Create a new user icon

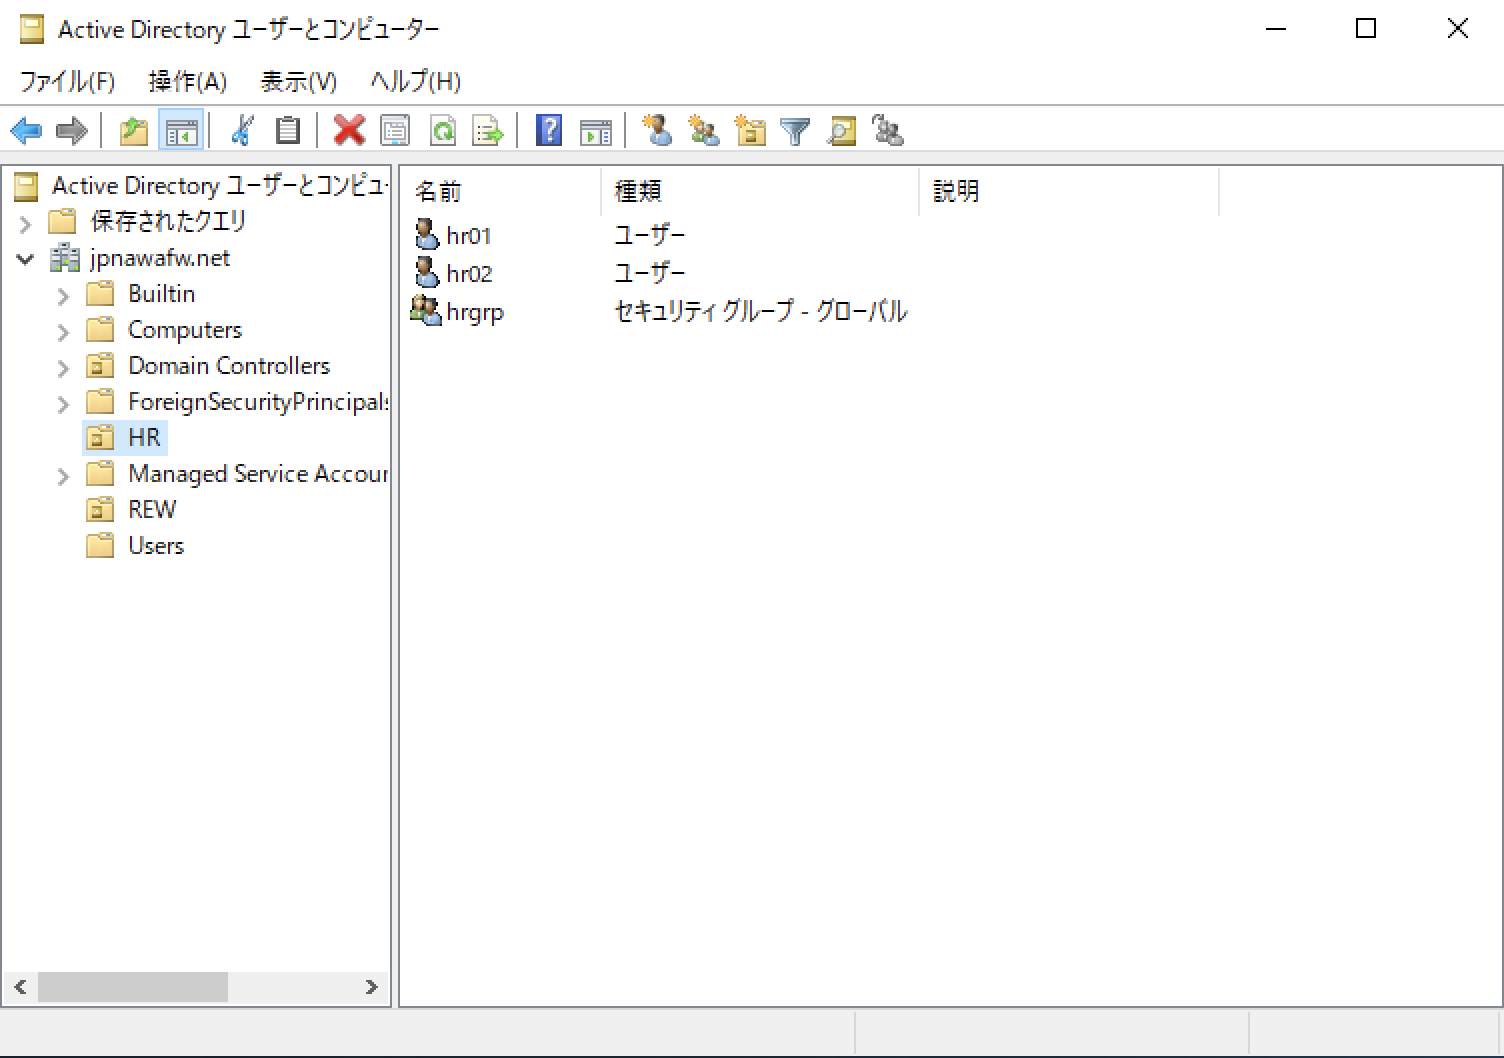tap(657, 130)
